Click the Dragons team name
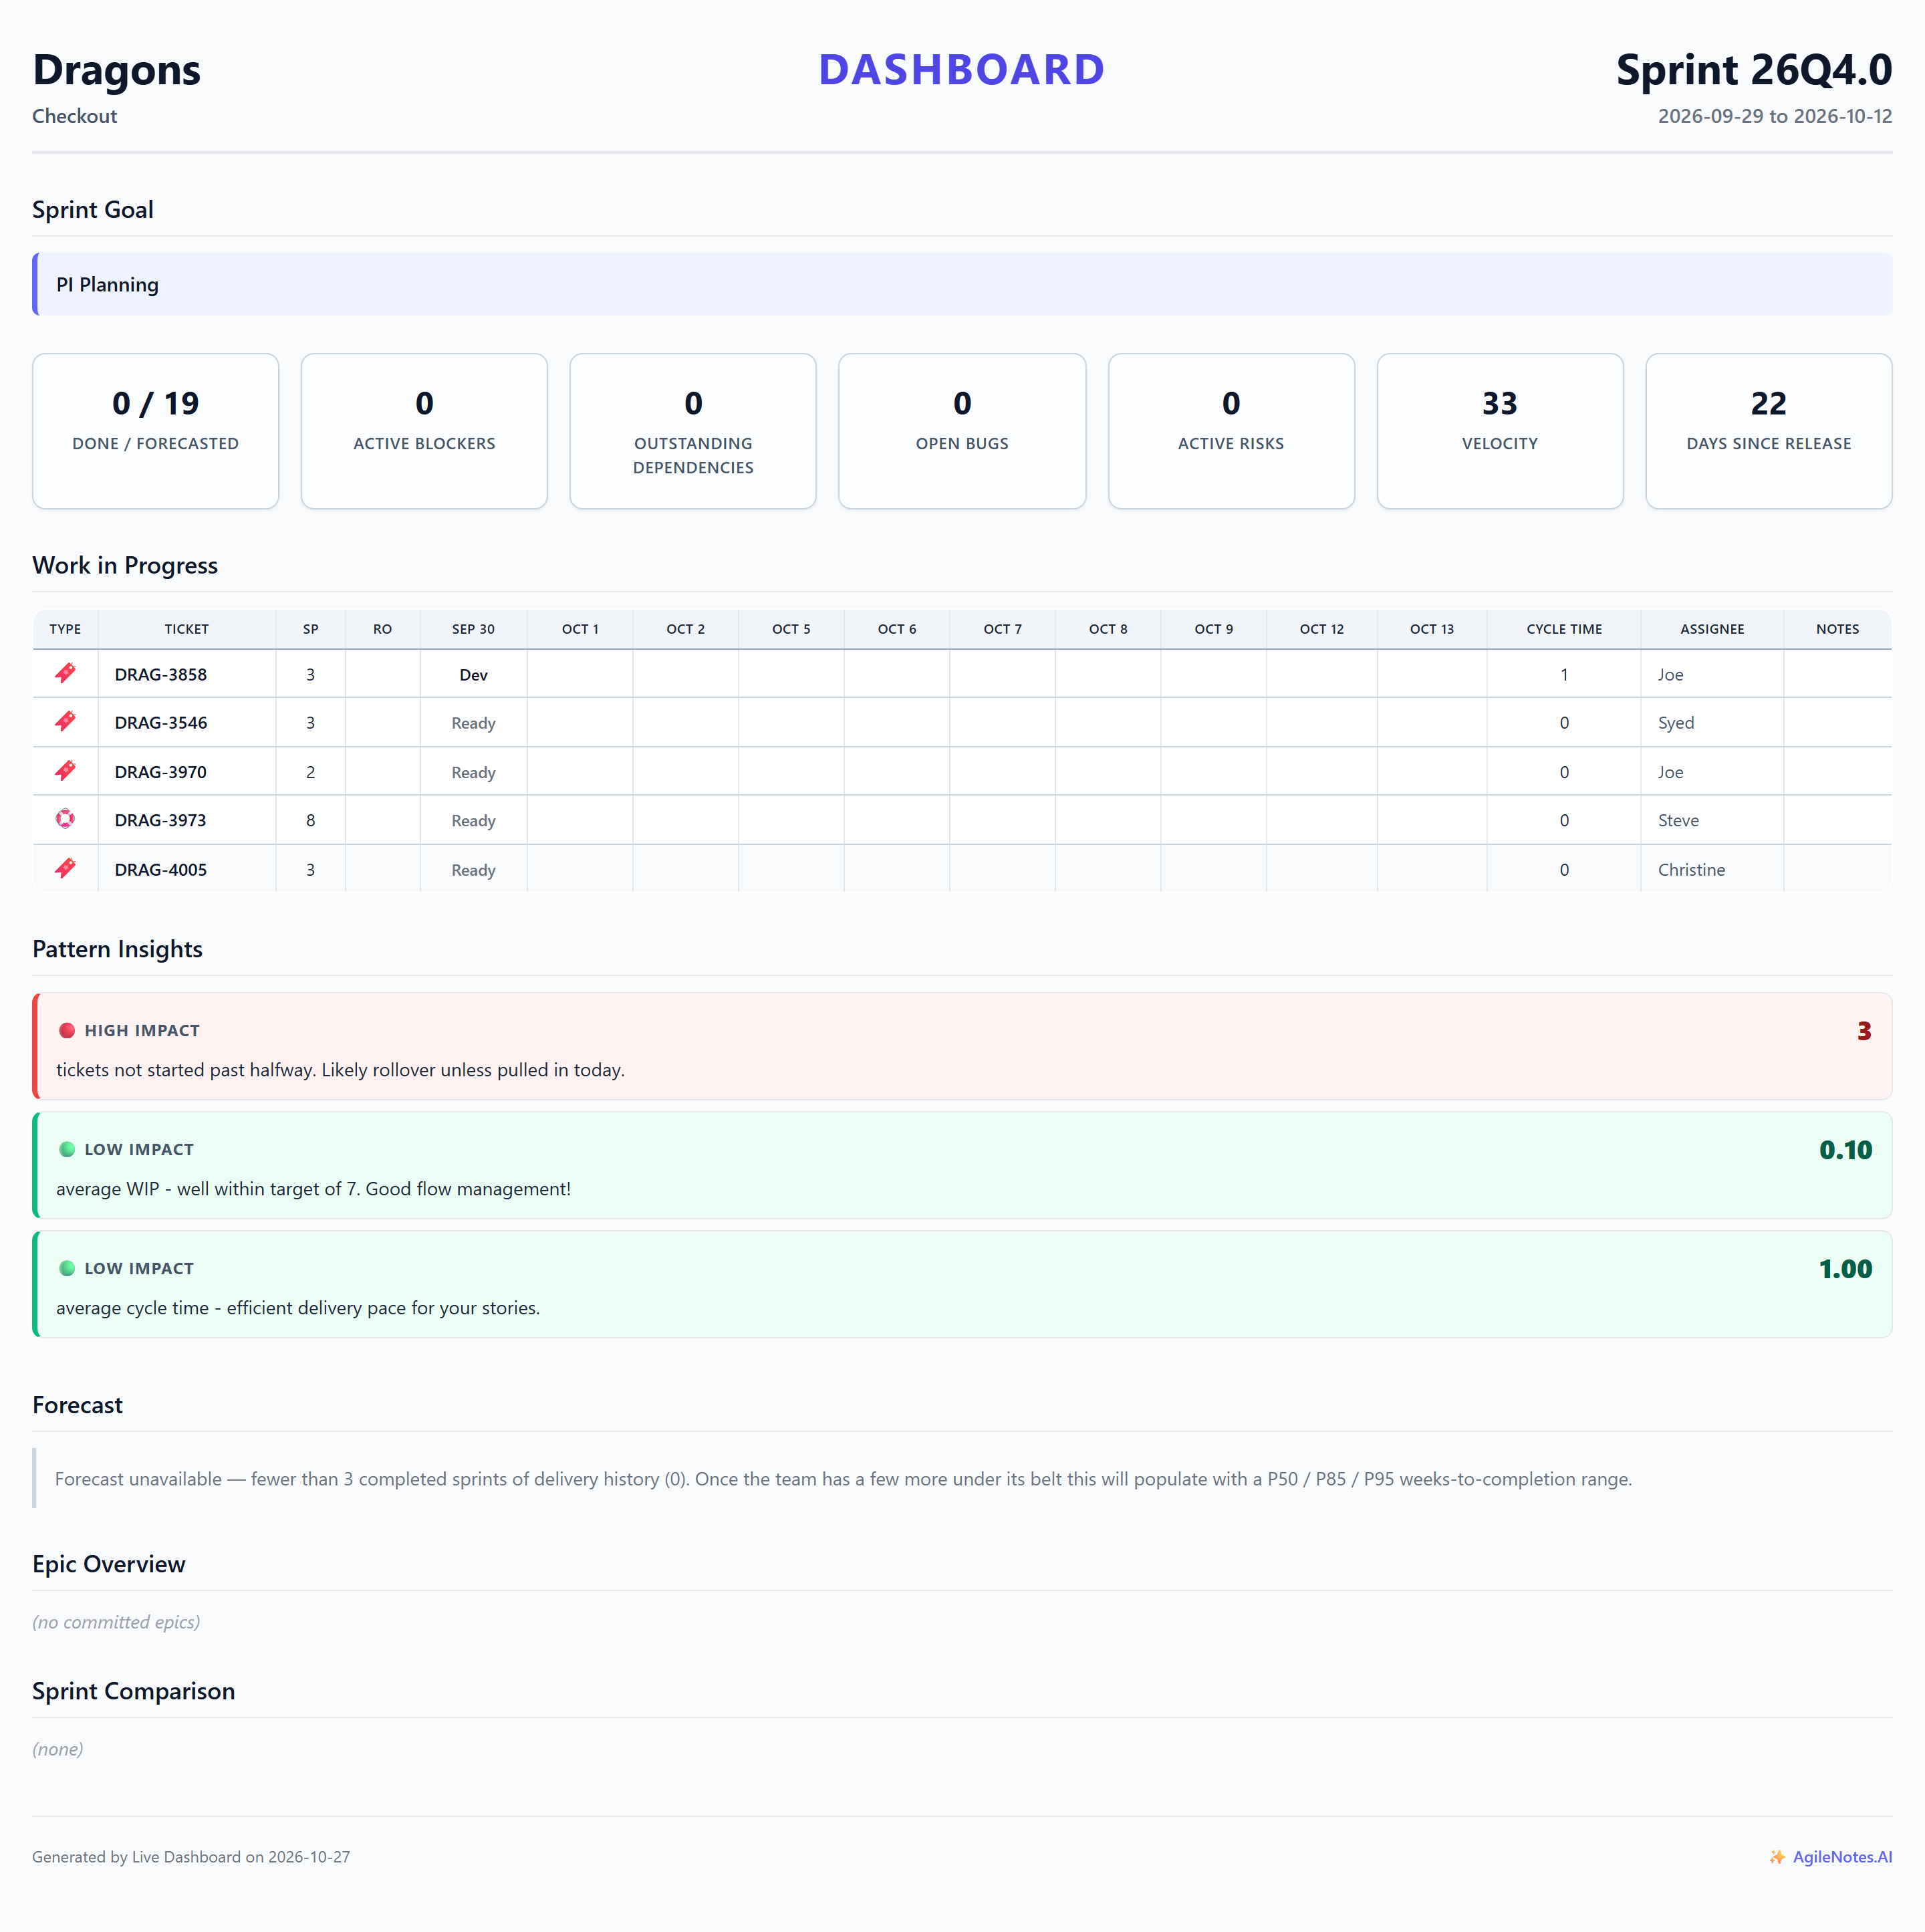Screen dimensions: 1925x1932 coord(116,70)
